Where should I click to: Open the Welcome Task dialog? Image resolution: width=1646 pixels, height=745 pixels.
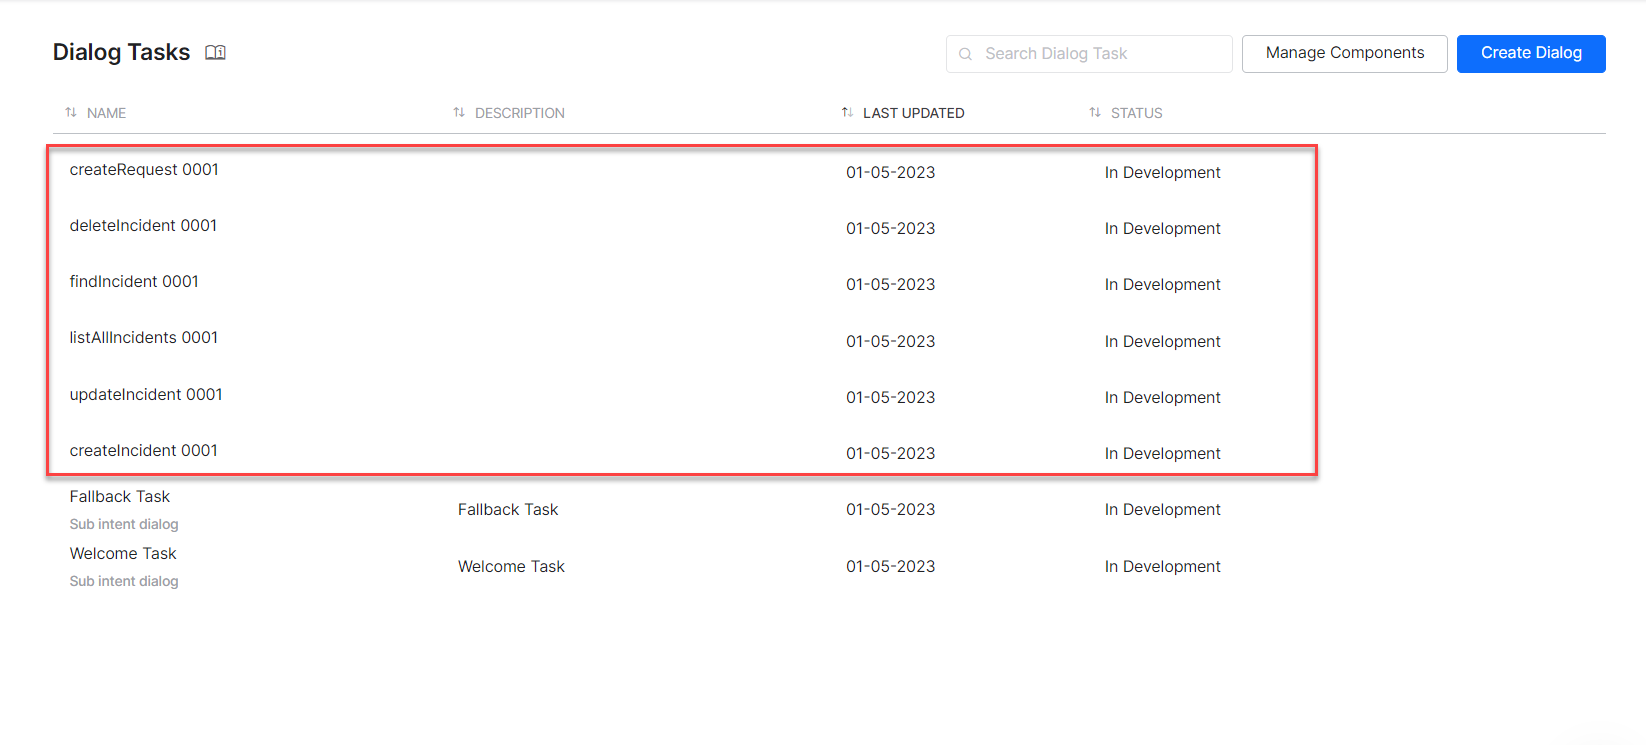[123, 554]
